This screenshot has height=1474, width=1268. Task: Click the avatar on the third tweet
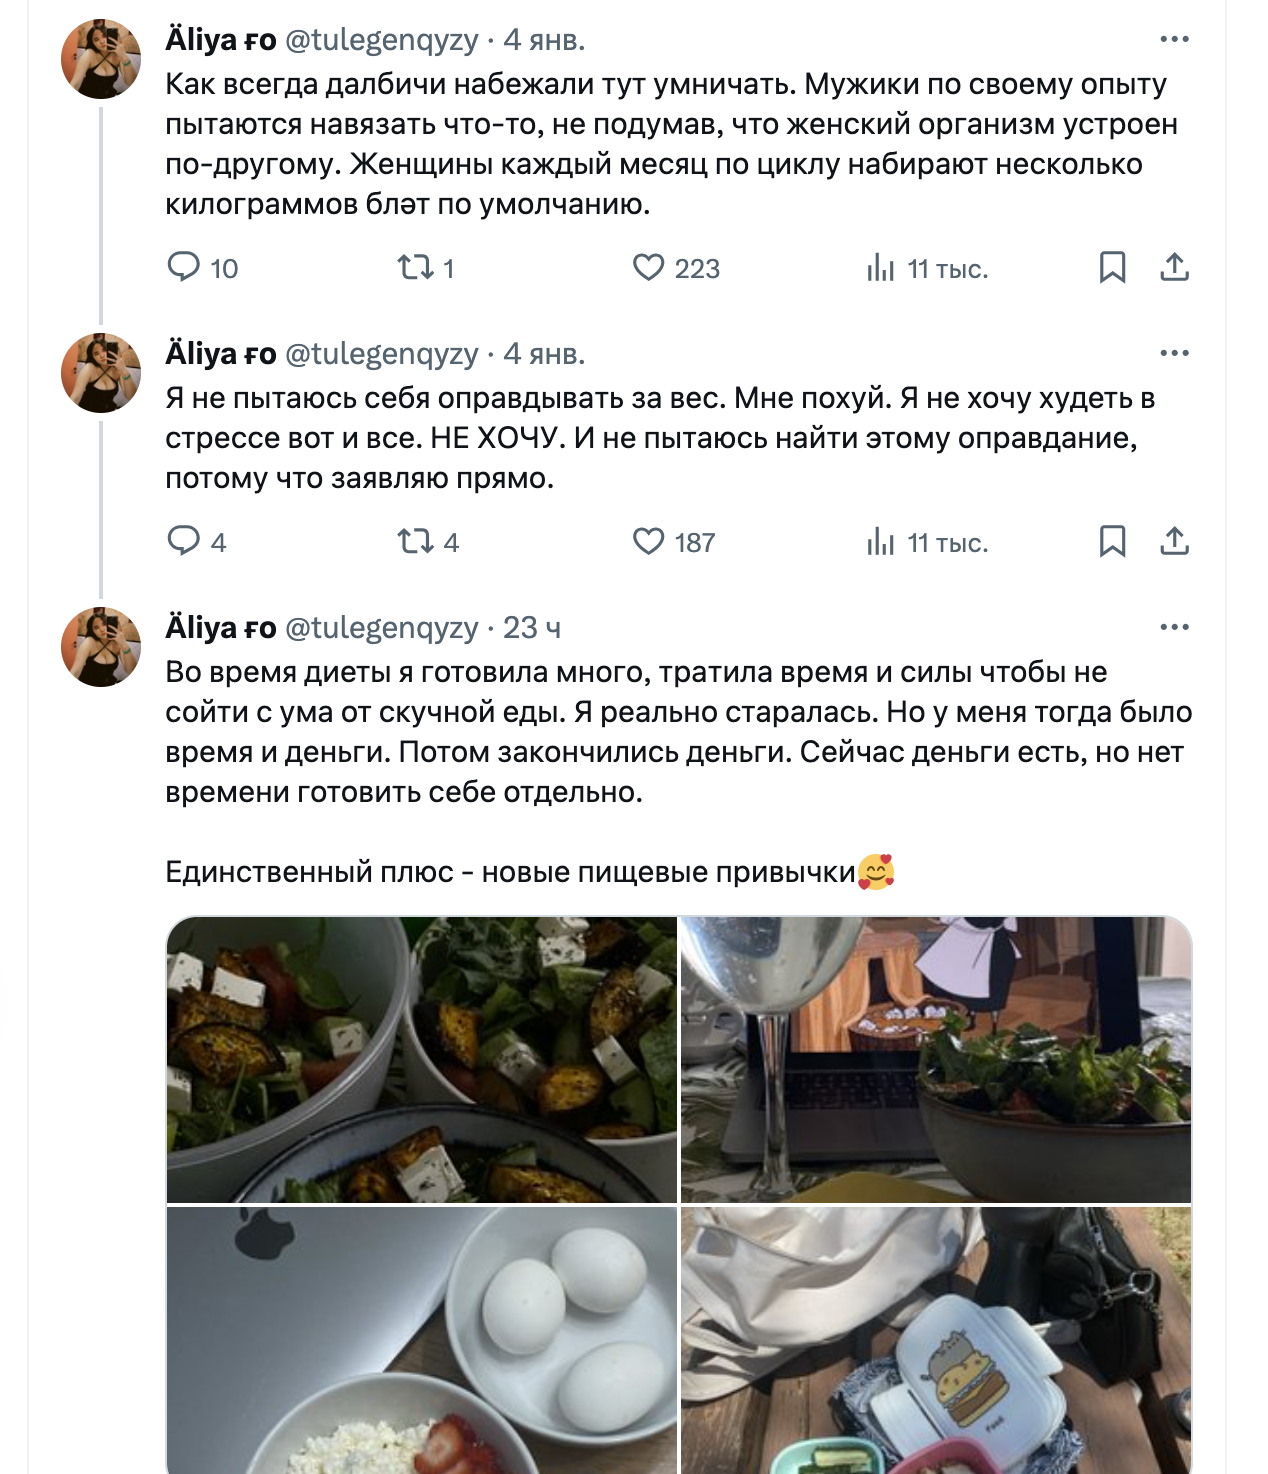coord(101,647)
